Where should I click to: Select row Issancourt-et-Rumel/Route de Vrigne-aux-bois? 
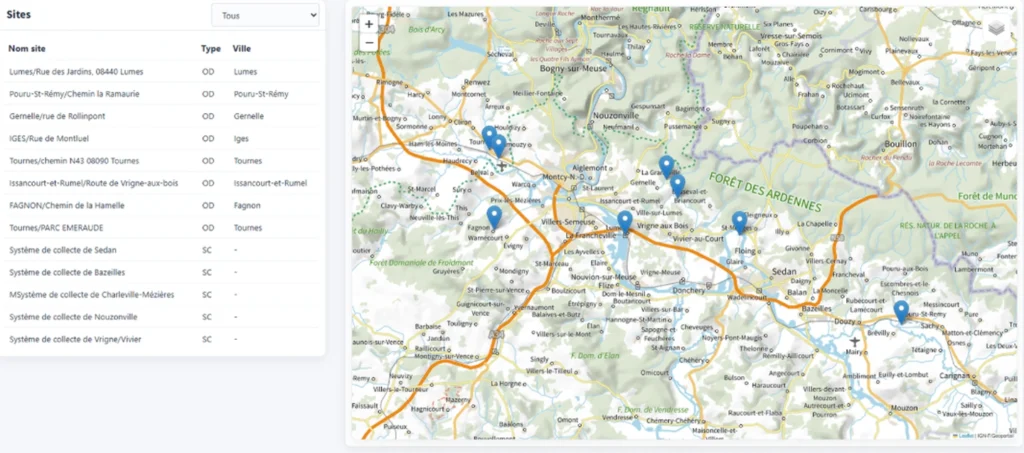(x=160, y=183)
